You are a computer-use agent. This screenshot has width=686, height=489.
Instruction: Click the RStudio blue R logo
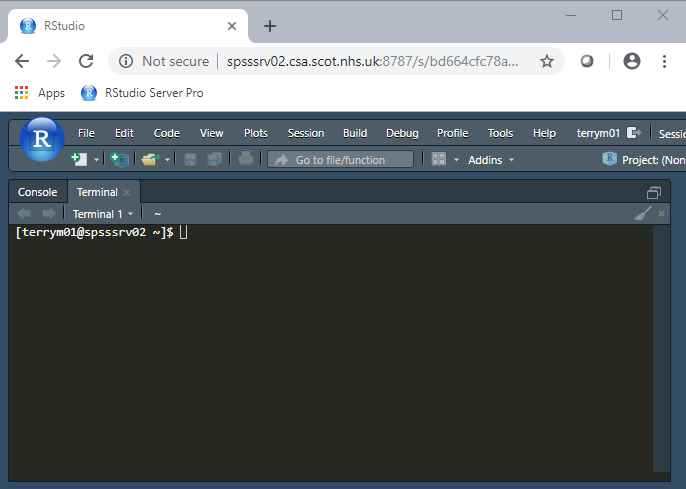[42, 139]
